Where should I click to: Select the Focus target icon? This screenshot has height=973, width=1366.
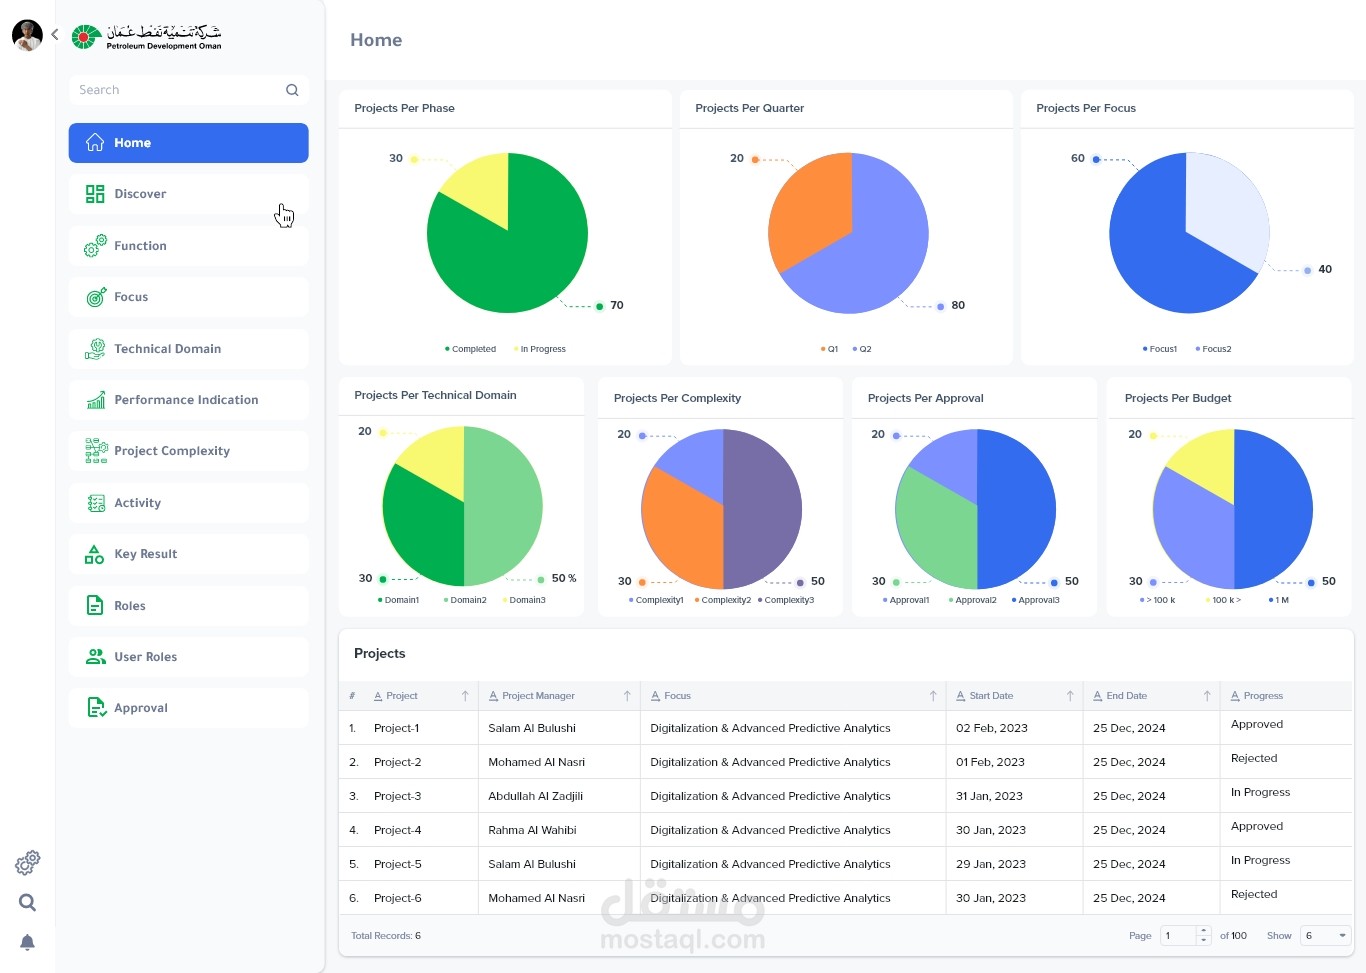point(95,297)
